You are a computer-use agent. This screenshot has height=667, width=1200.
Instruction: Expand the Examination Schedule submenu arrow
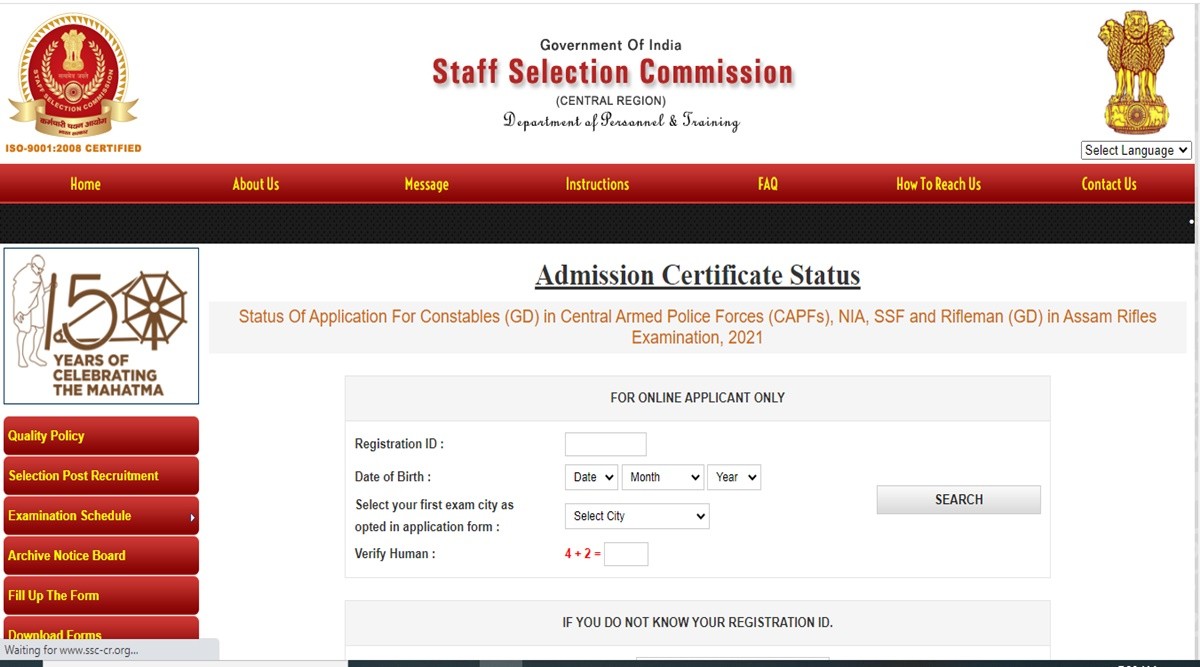[x=192, y=517]
